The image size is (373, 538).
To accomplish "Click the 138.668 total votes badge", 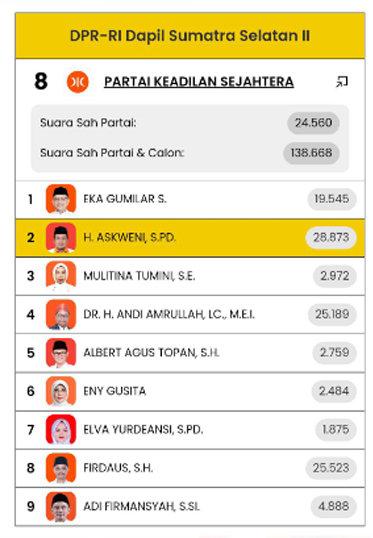I will coord(311,153).
